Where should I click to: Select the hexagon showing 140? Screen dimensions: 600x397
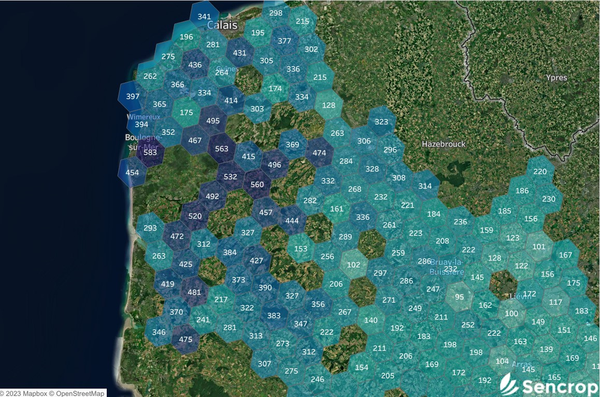pos(371,320)
